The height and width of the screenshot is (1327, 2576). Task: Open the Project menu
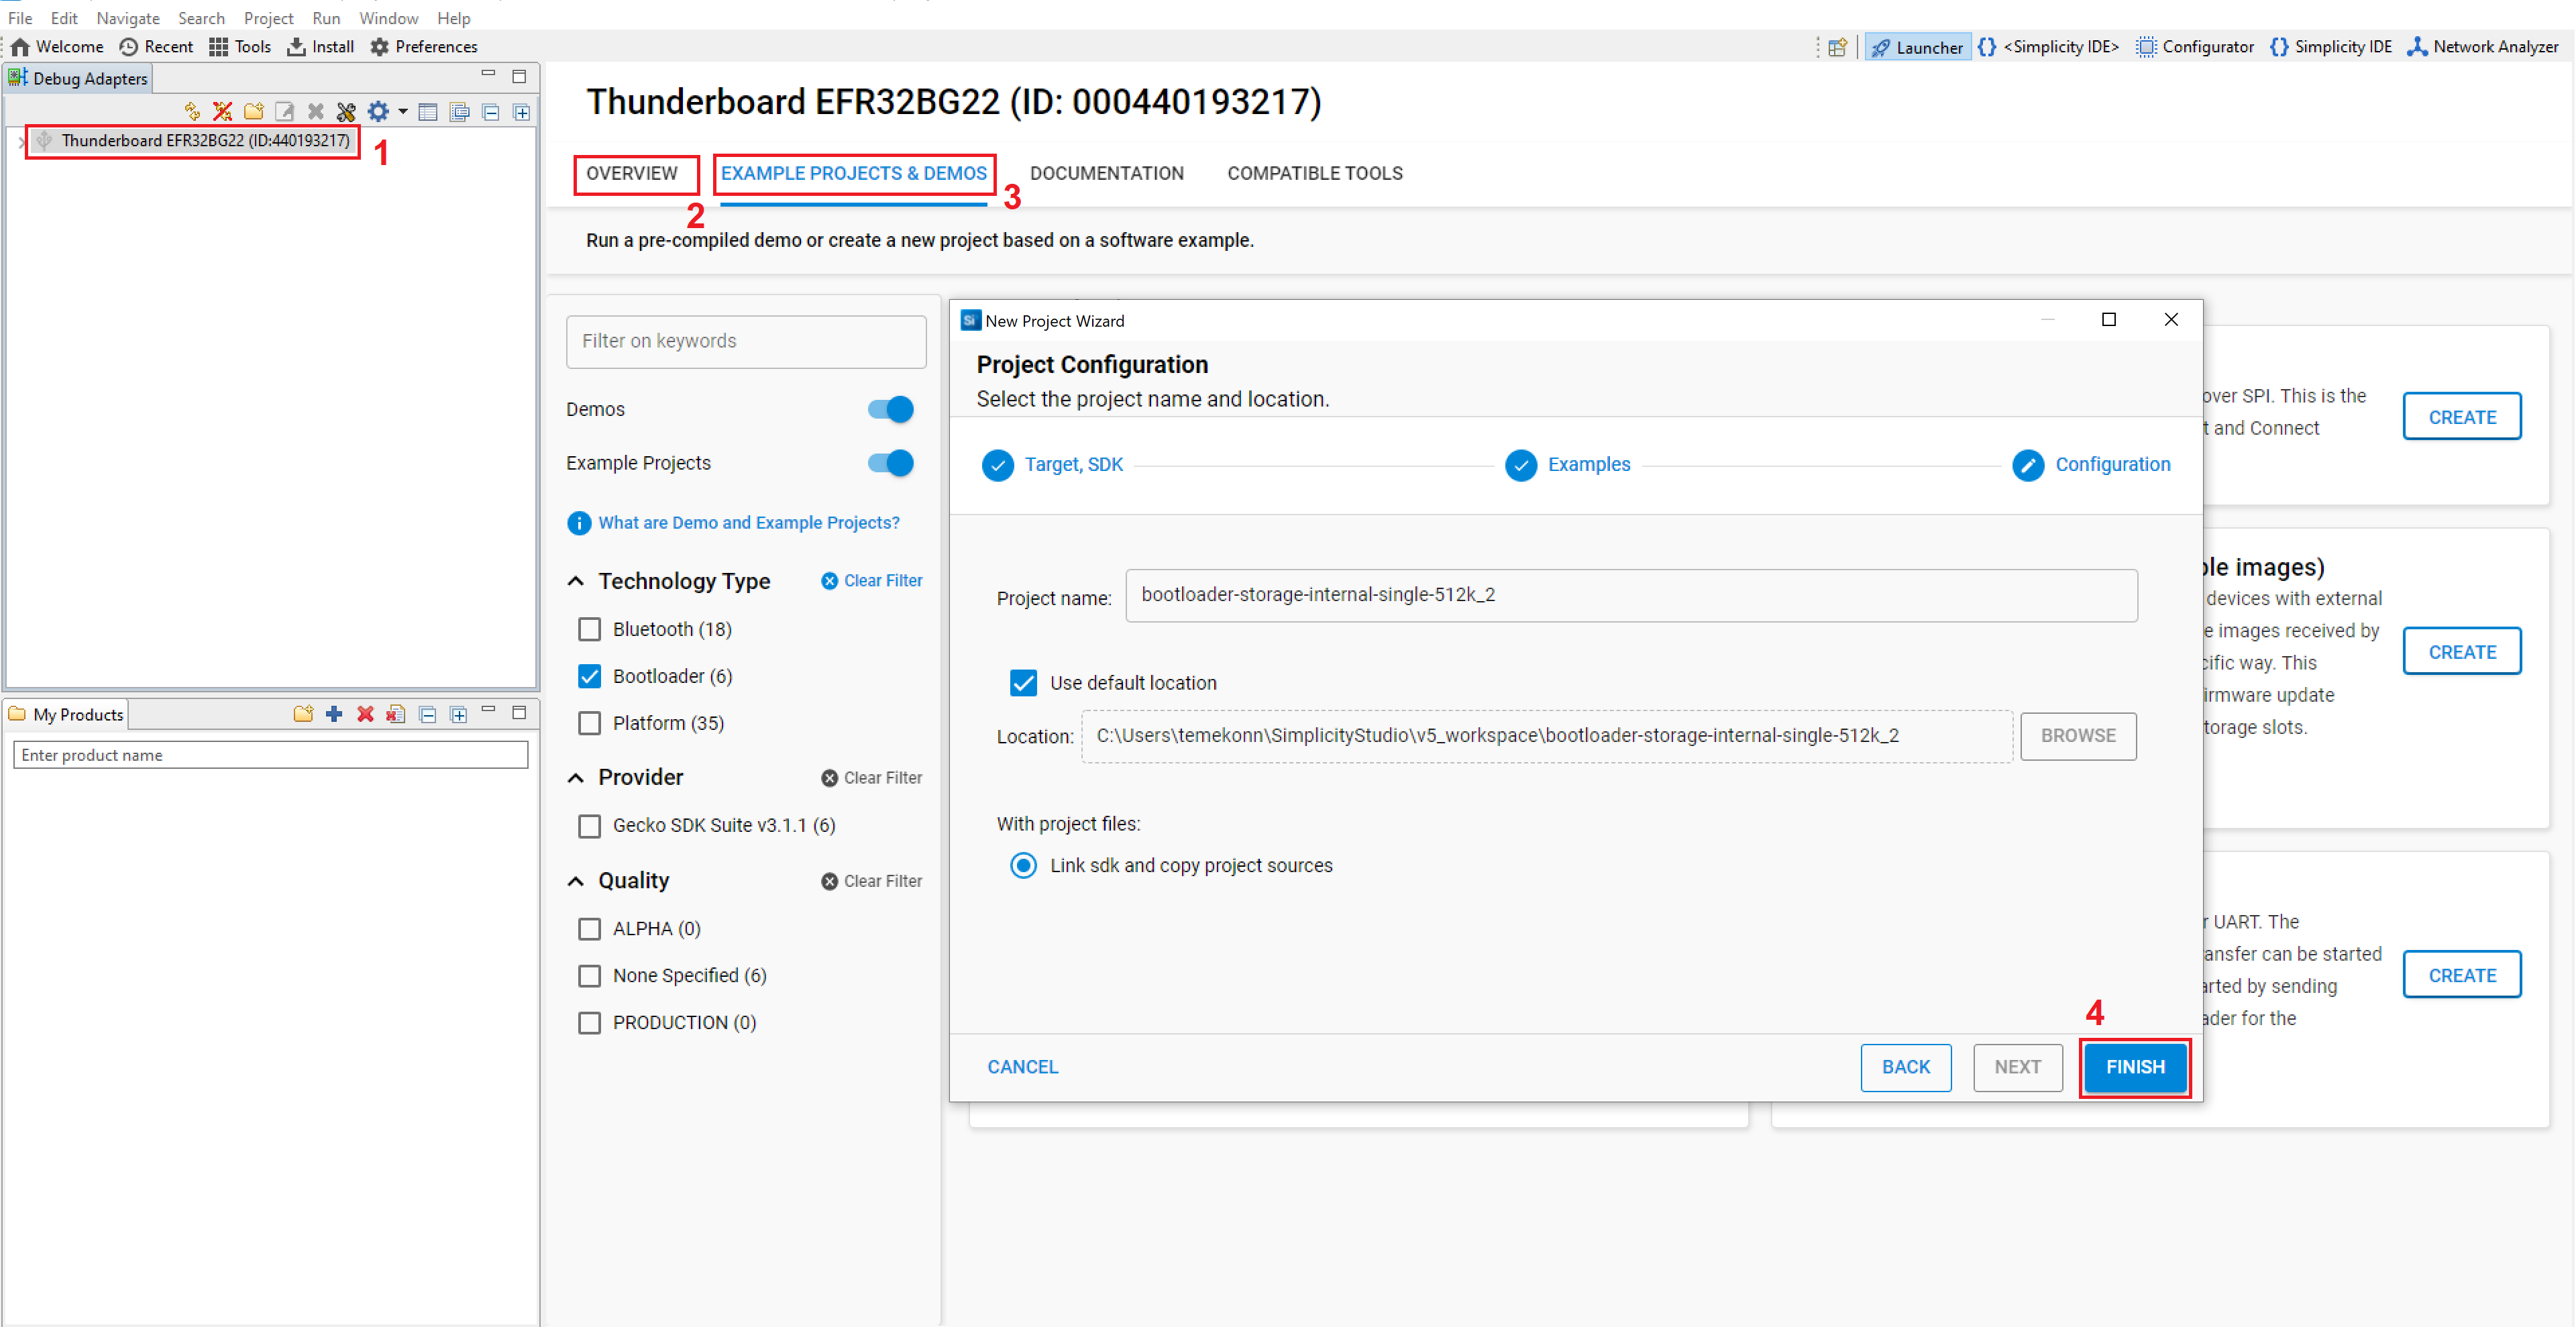tap(268, 17)
